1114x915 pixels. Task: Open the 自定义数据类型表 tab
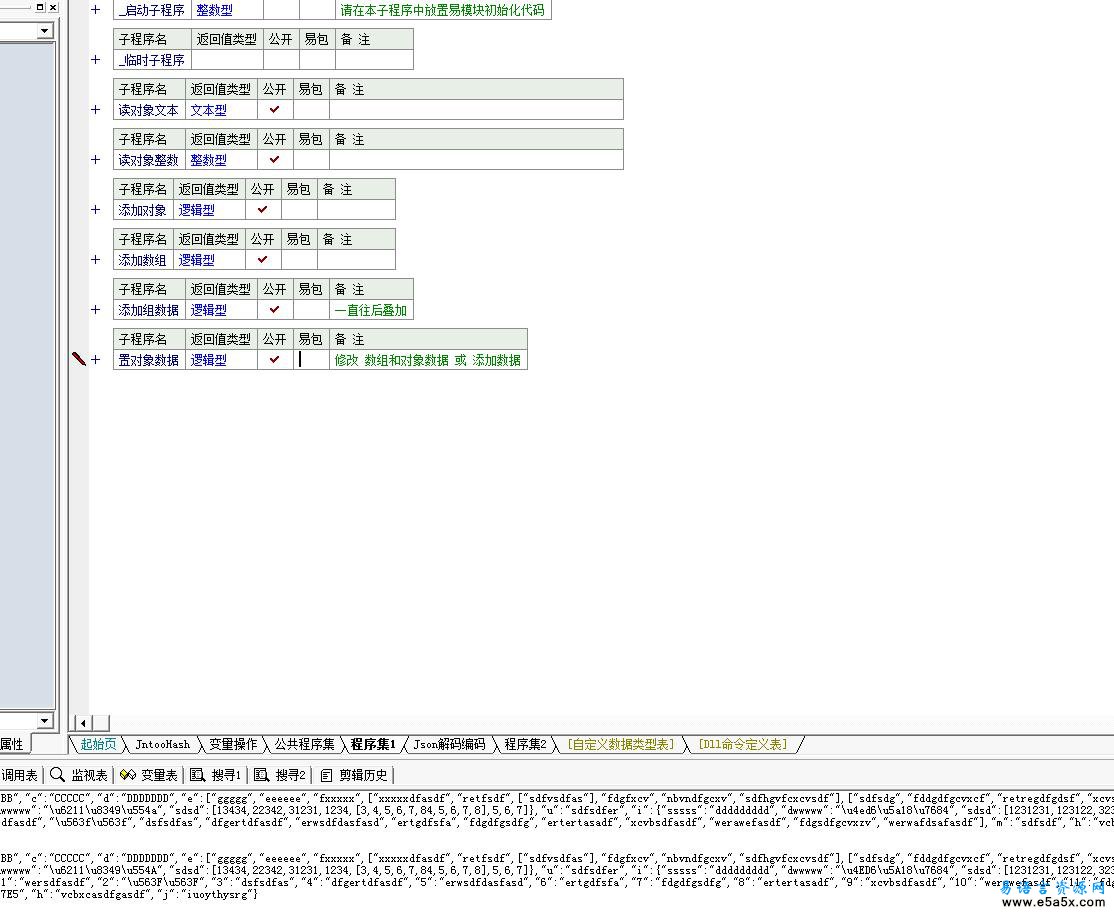point(621,744)
